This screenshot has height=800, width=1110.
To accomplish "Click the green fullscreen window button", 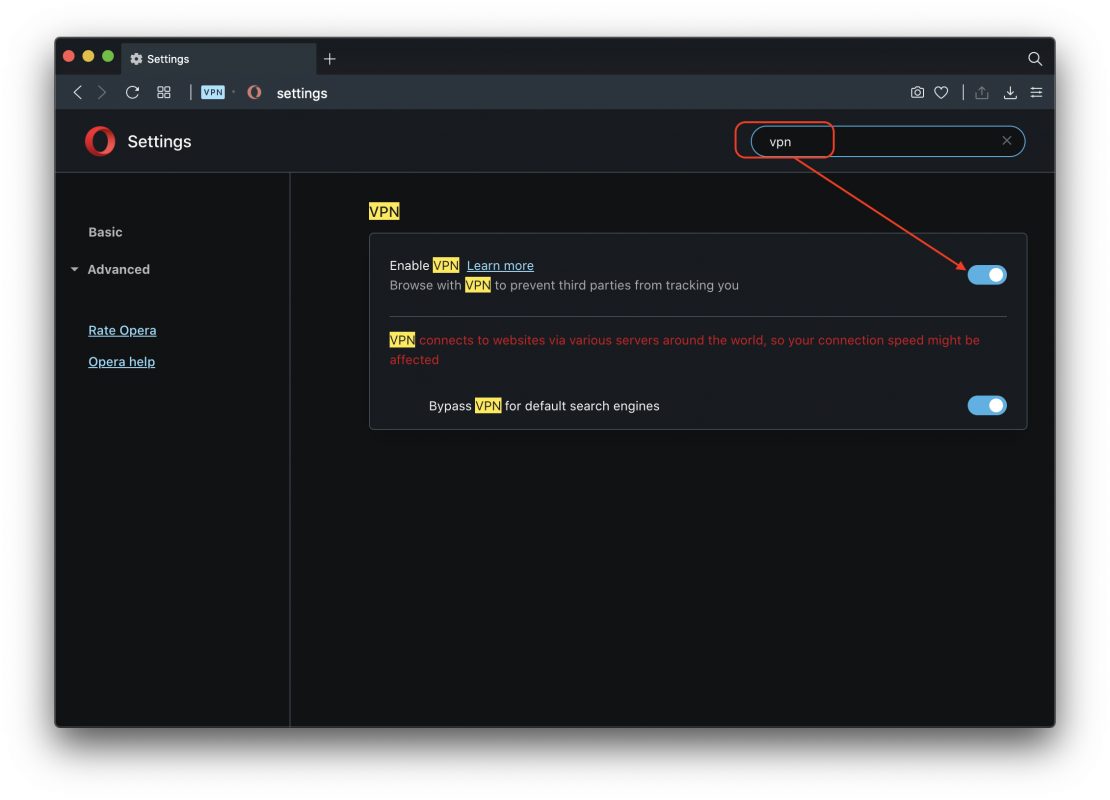I will point(108,57).
